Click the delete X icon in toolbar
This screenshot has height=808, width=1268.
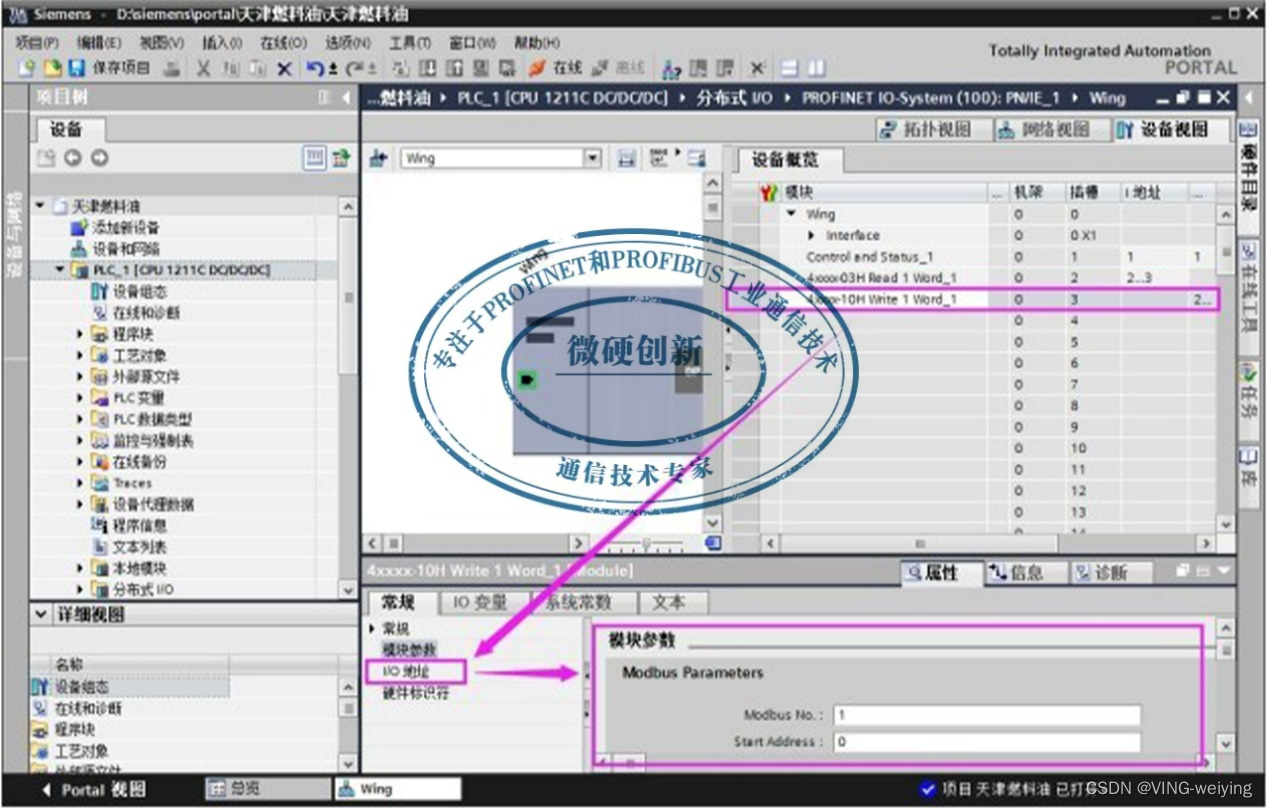[x=284, y=68]
